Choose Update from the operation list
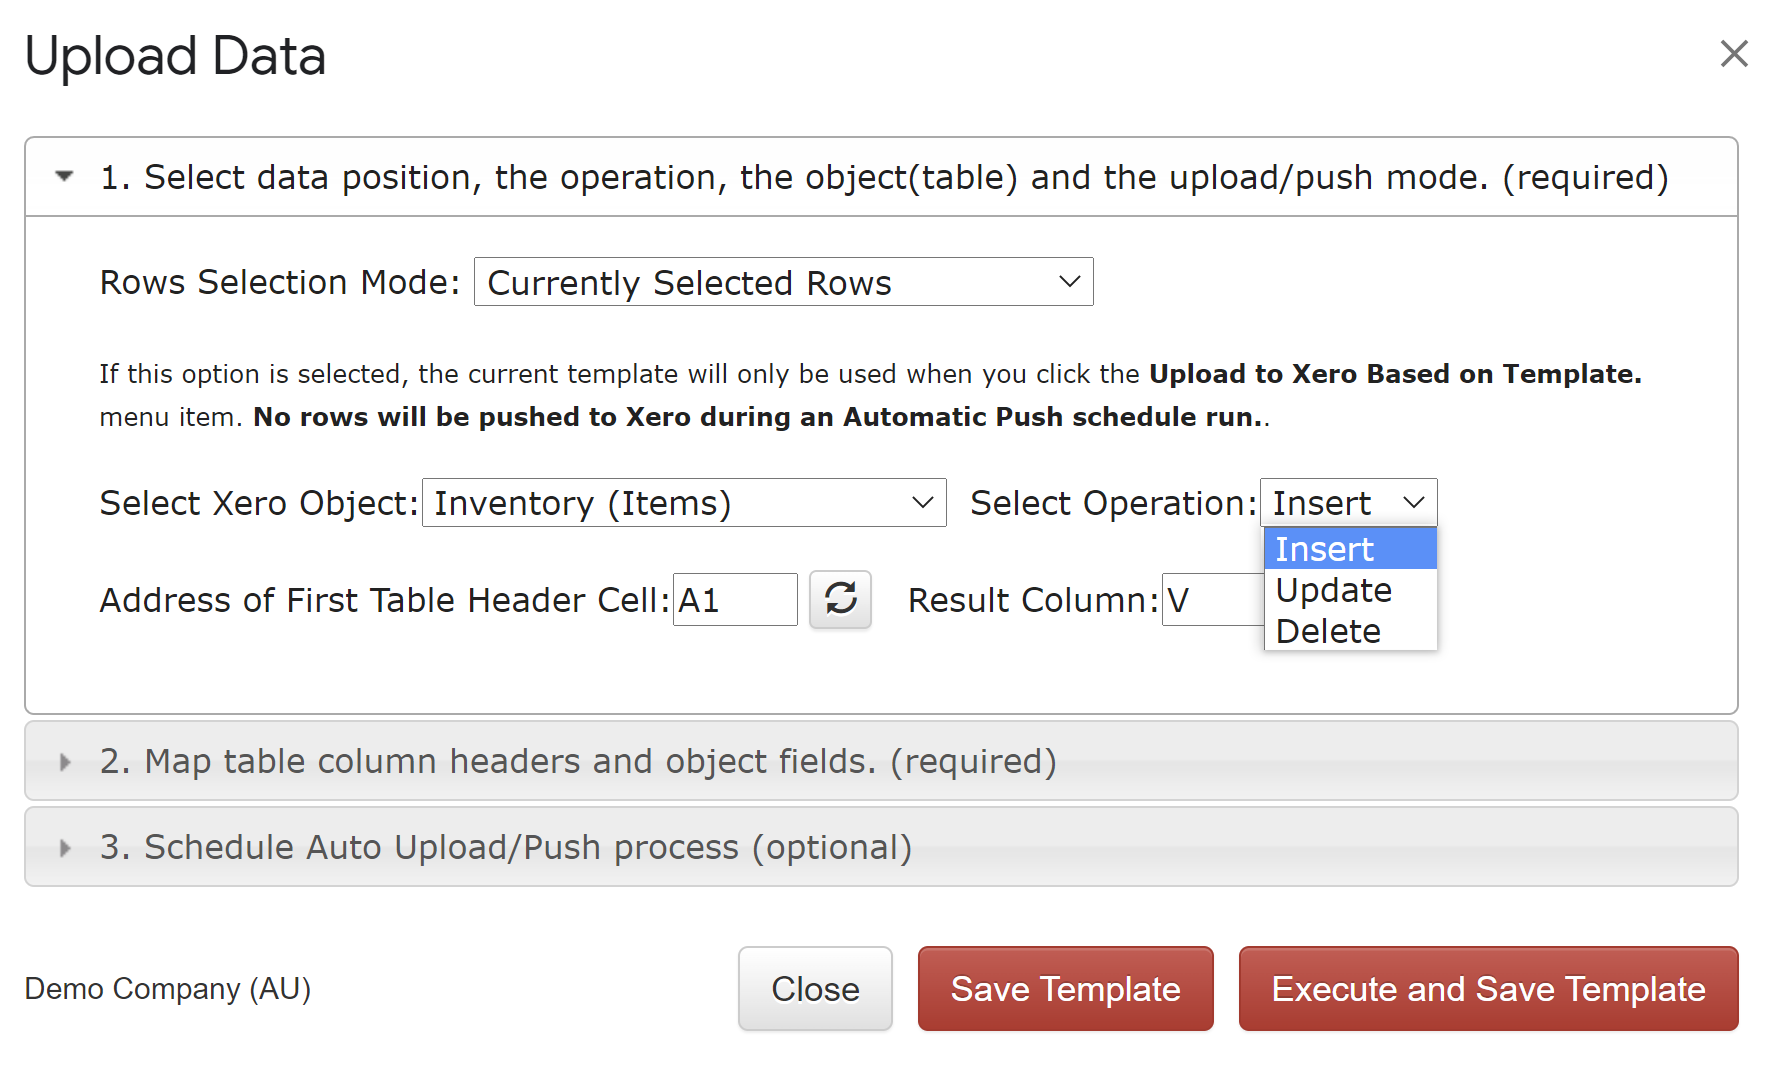The image size is (1767, 1072). click(1350, 590)
